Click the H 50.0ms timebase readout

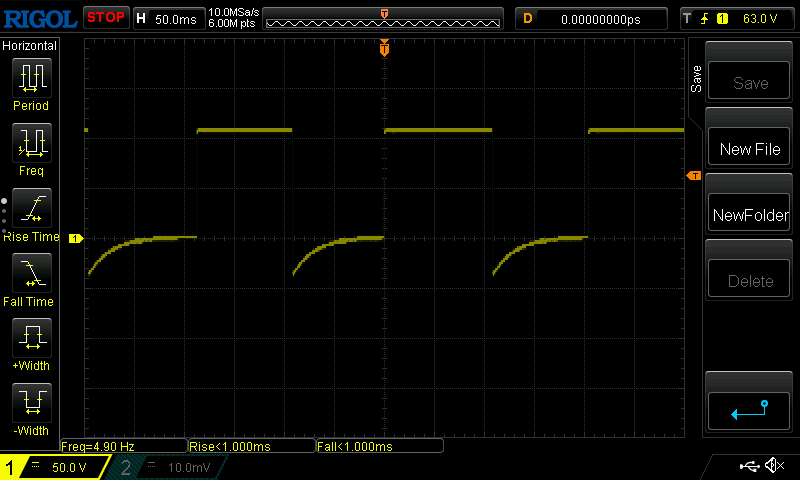coord(168,19)
